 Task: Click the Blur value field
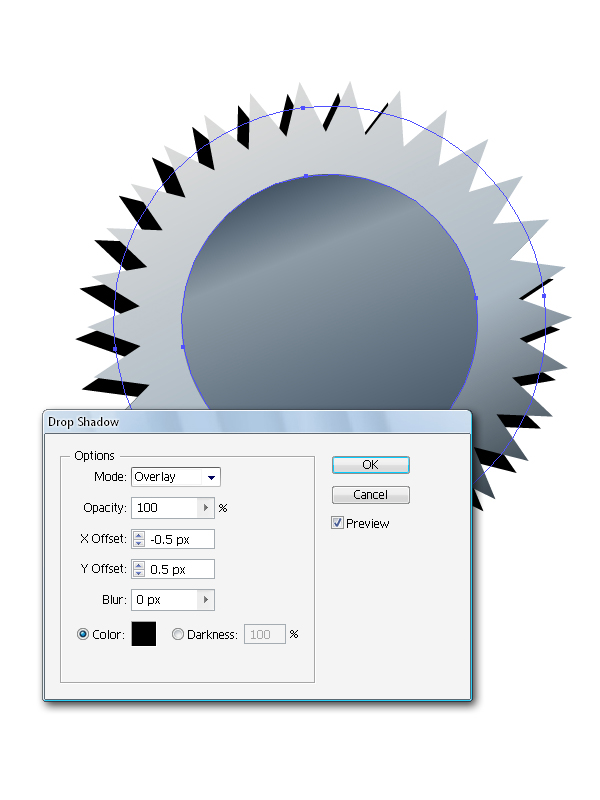[x=165, y=599]
